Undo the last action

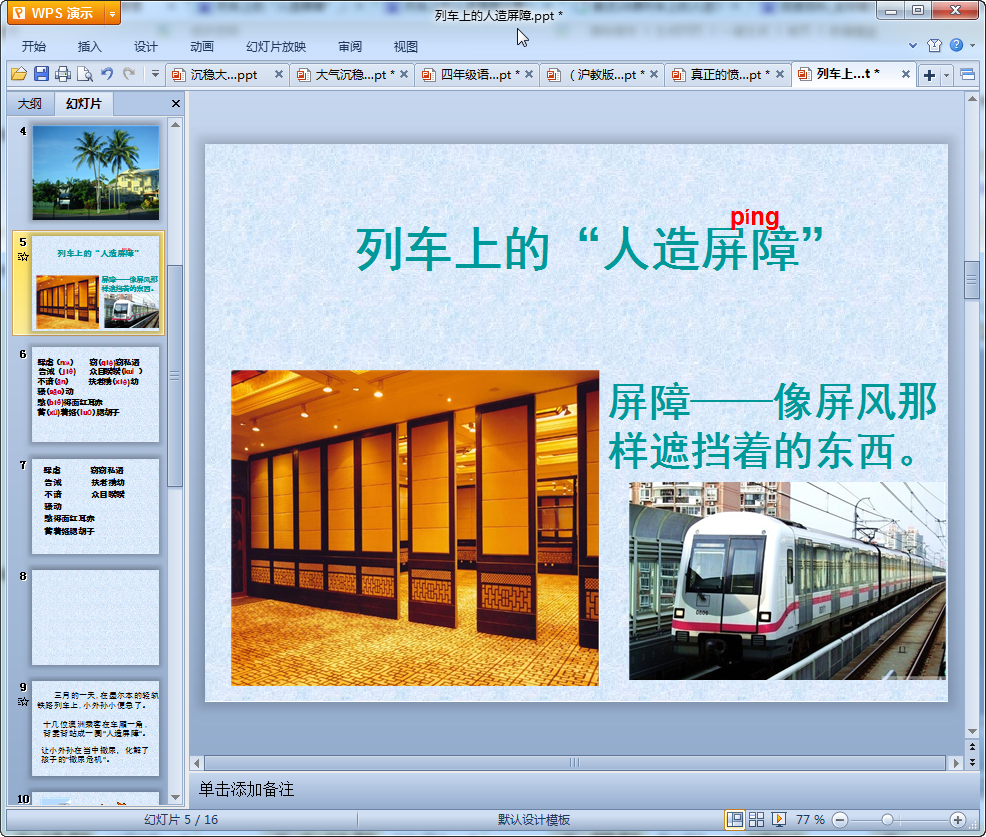tap(107, 74)
